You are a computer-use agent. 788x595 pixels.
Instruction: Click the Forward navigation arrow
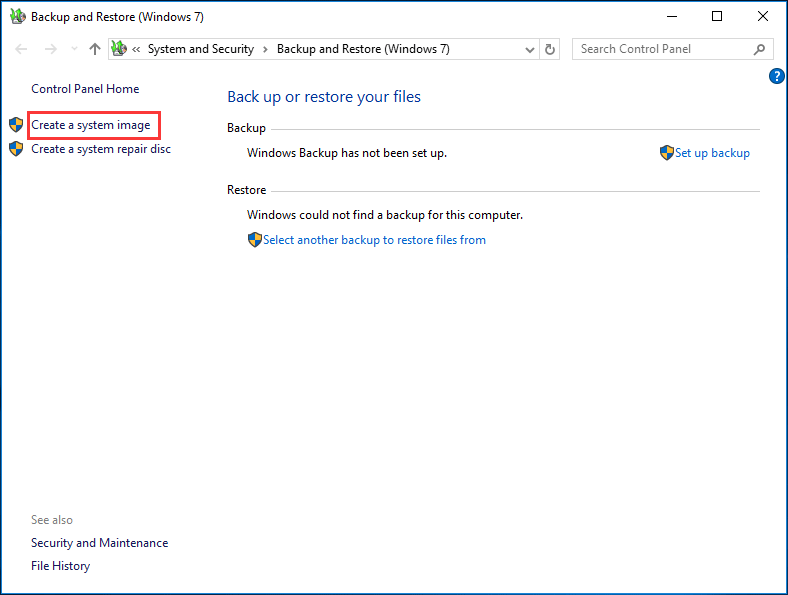coord(50,49)
